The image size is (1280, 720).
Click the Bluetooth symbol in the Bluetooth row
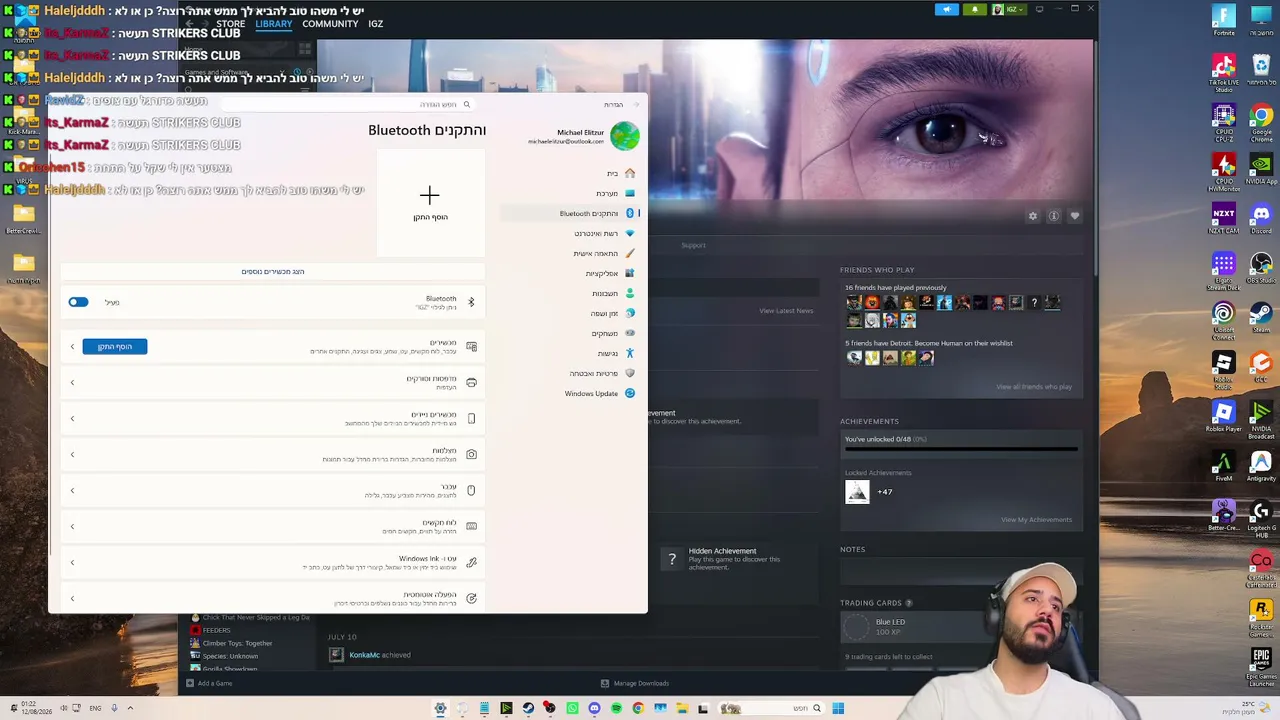[471, 302]
